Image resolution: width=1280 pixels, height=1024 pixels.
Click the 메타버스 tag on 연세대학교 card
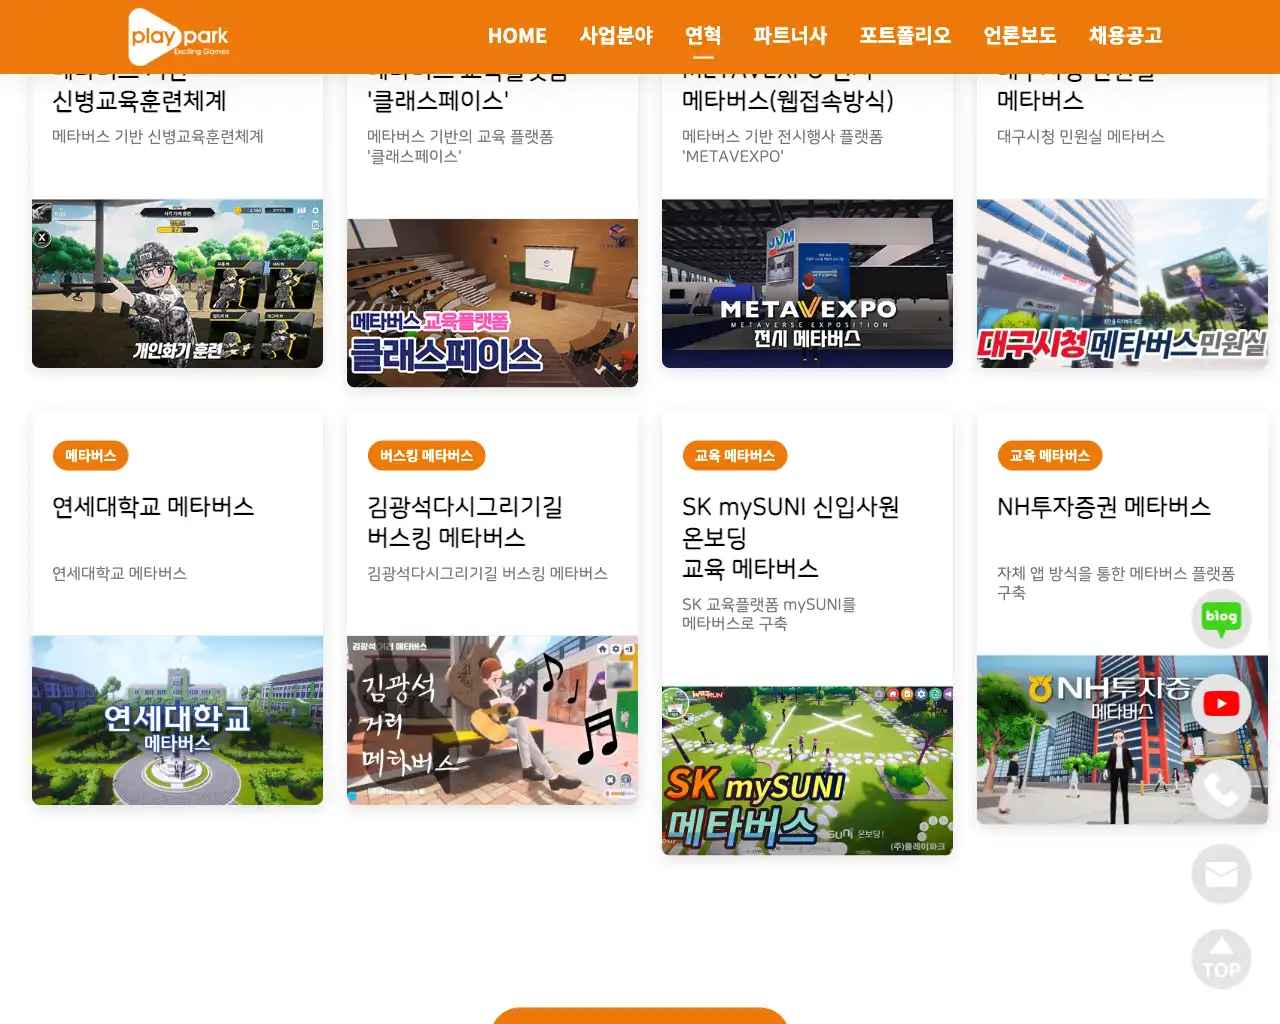click(x=91, y=456)
